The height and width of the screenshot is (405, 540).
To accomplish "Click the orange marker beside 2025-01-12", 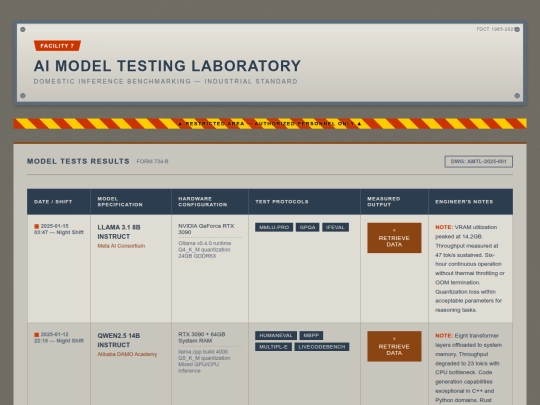I will coord(37,335).
